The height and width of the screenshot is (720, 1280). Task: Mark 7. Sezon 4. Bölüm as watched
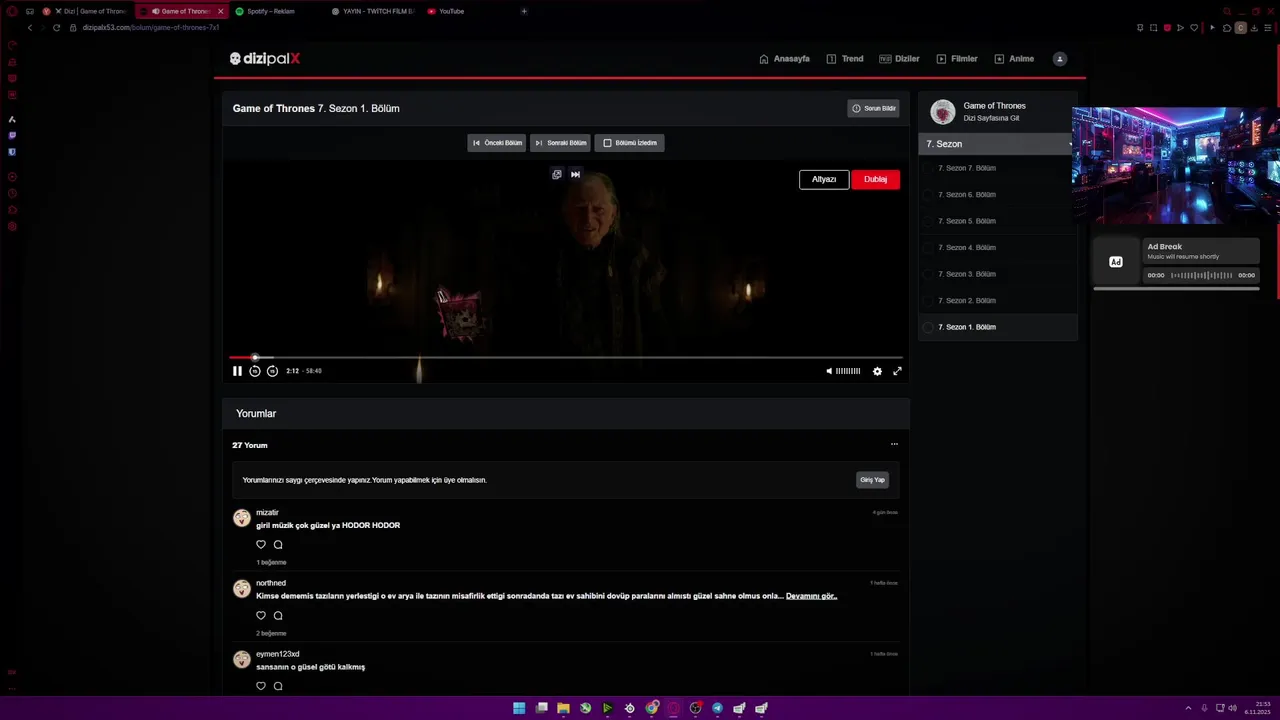(928, 248)
